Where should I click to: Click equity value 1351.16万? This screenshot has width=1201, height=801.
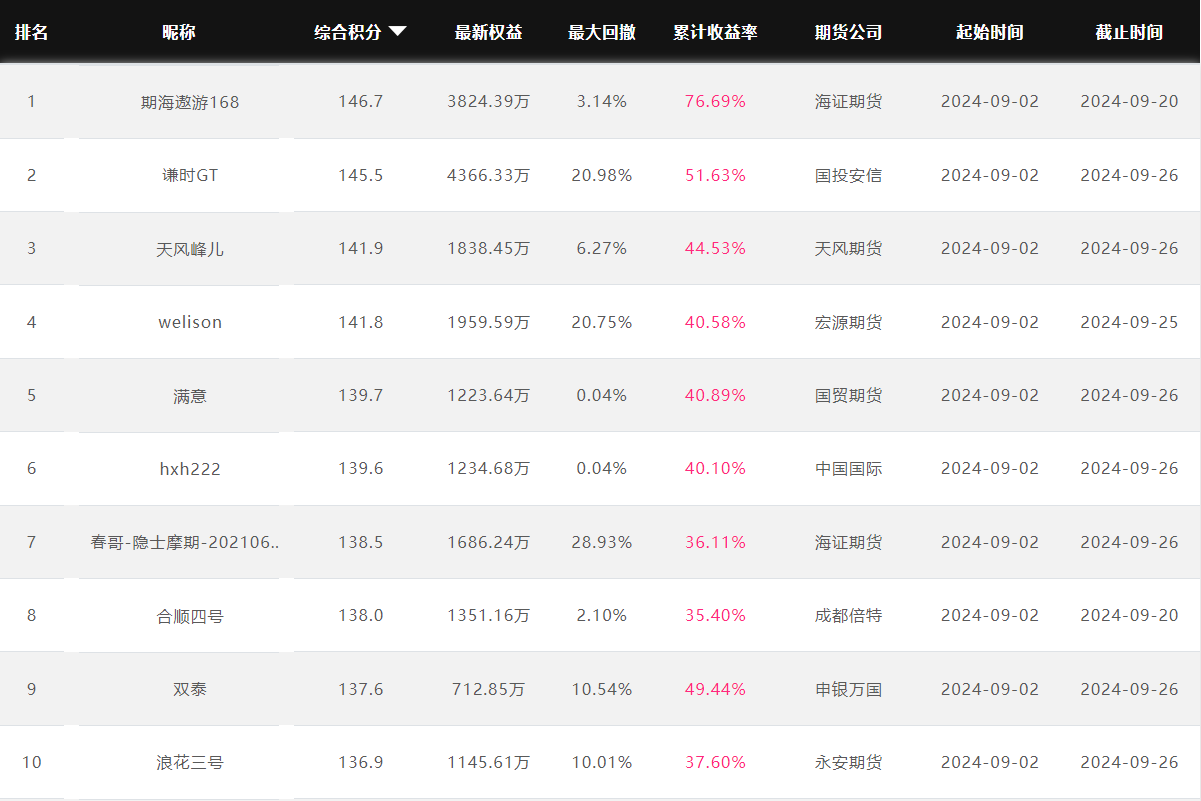488,616
